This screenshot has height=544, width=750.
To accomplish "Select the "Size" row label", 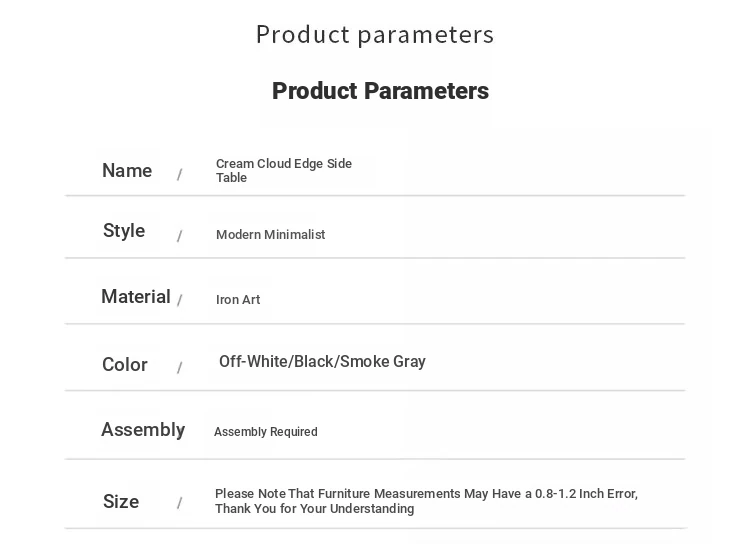I will 121,501.
